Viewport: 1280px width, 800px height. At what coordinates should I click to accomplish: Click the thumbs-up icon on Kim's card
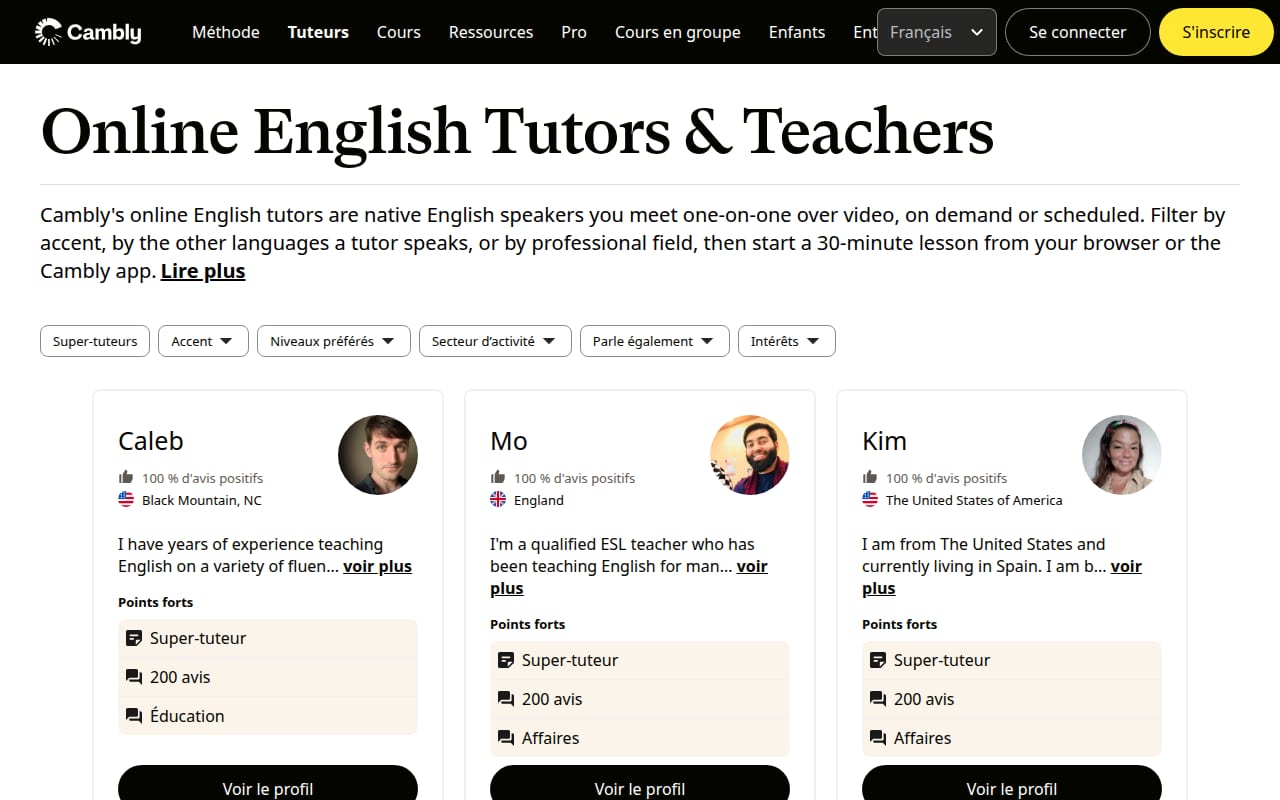click(x=870, y=477)
